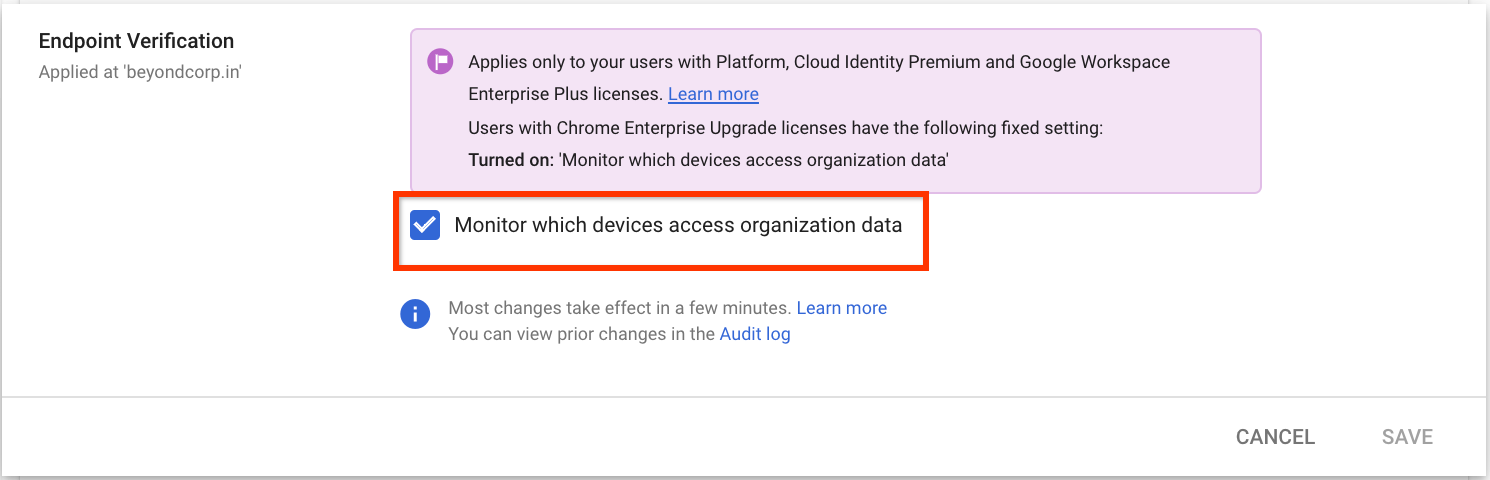Click the 'Most changes take effect' text

619,308
